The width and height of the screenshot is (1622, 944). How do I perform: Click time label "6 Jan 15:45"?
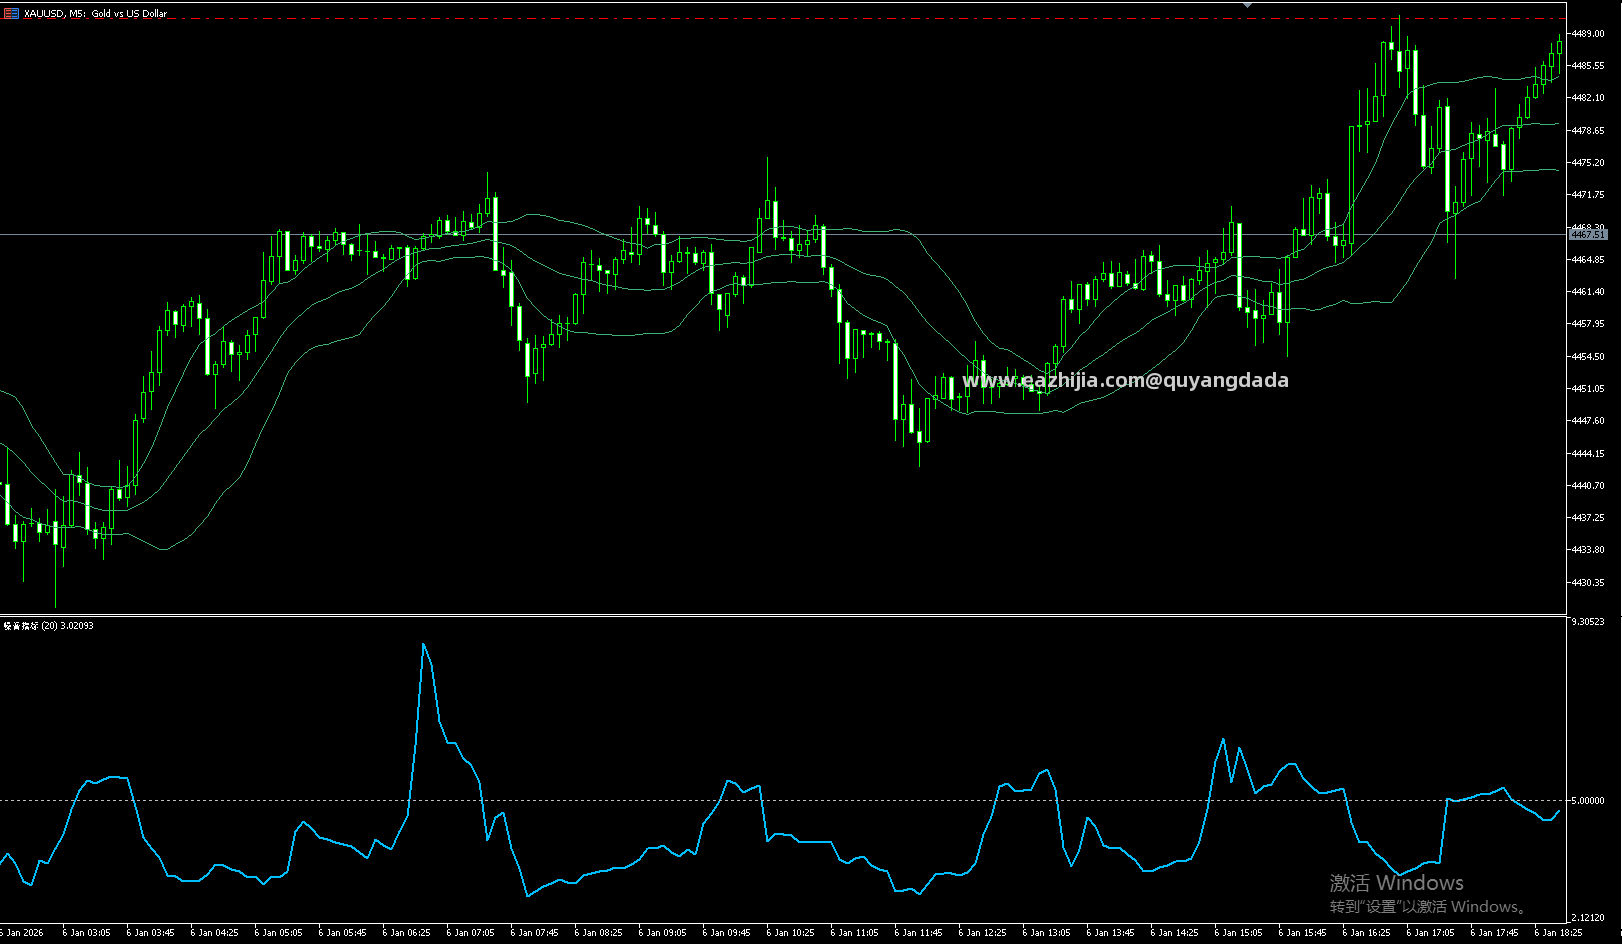click(x=1302, y=933)
